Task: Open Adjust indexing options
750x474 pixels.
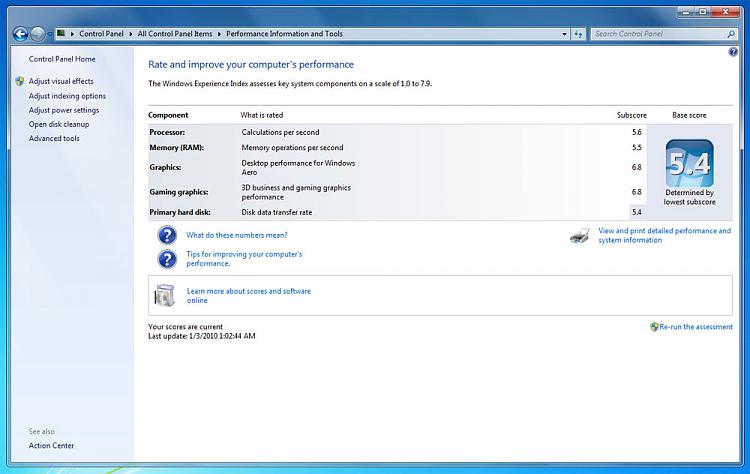Action: [67, 96]
